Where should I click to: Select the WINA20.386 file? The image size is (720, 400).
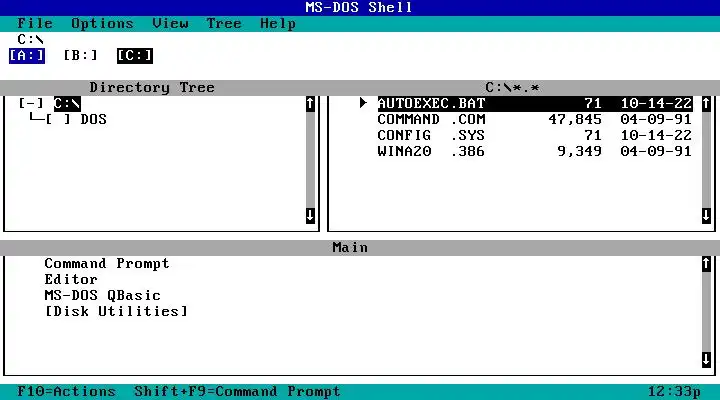tap(535, 152)
